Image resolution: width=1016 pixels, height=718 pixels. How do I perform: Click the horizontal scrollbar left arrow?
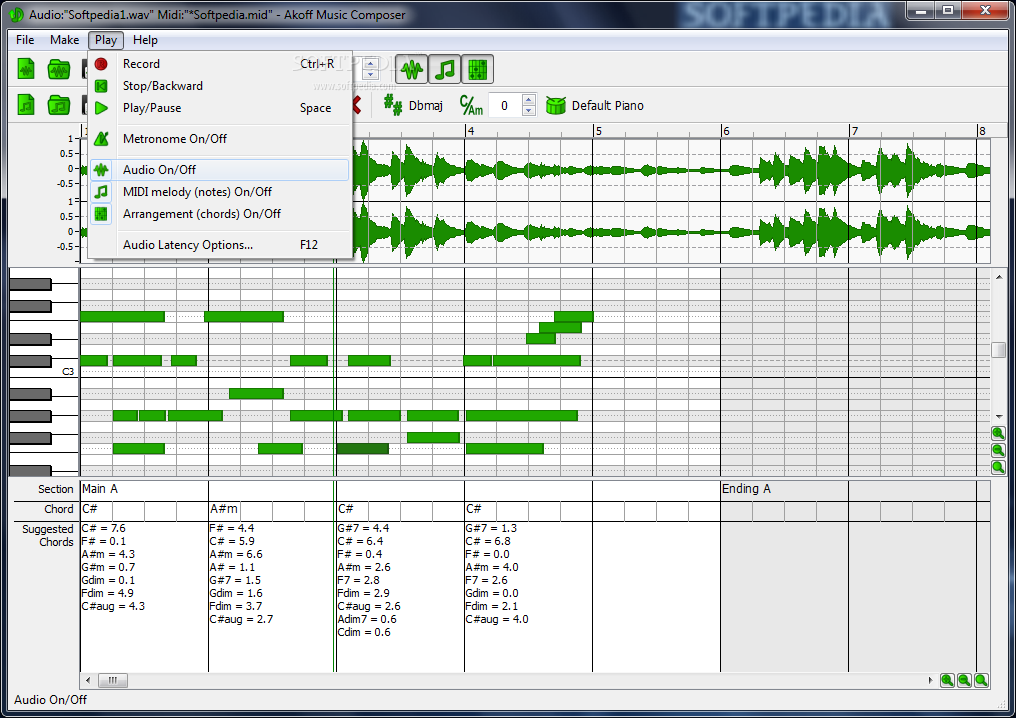[x=89, y=680]
